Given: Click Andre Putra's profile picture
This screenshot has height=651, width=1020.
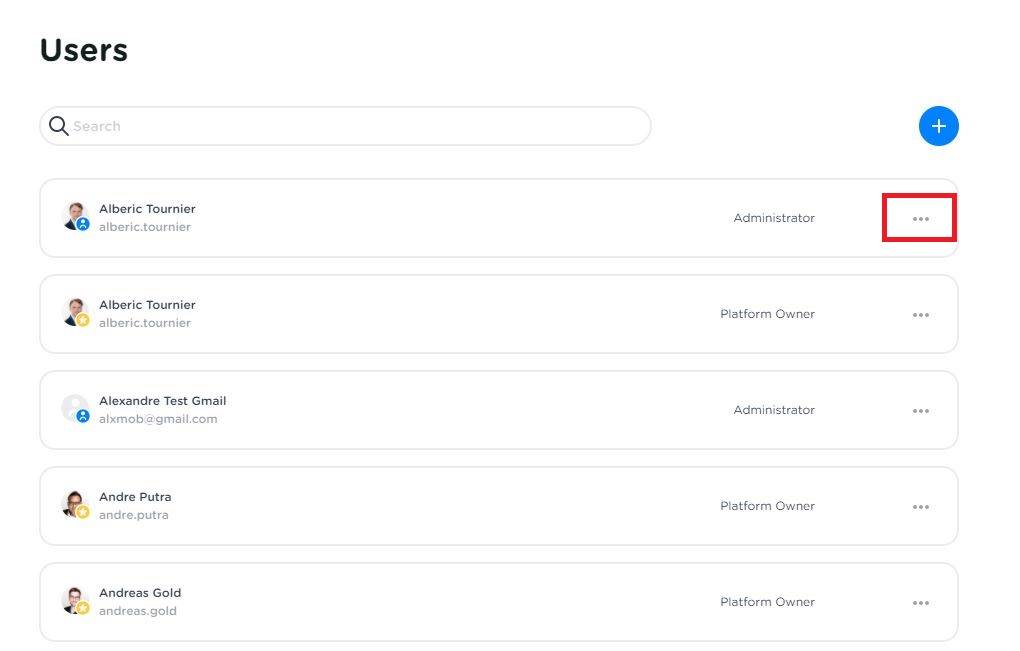Looking at the screenshot, I should (75, 505).
